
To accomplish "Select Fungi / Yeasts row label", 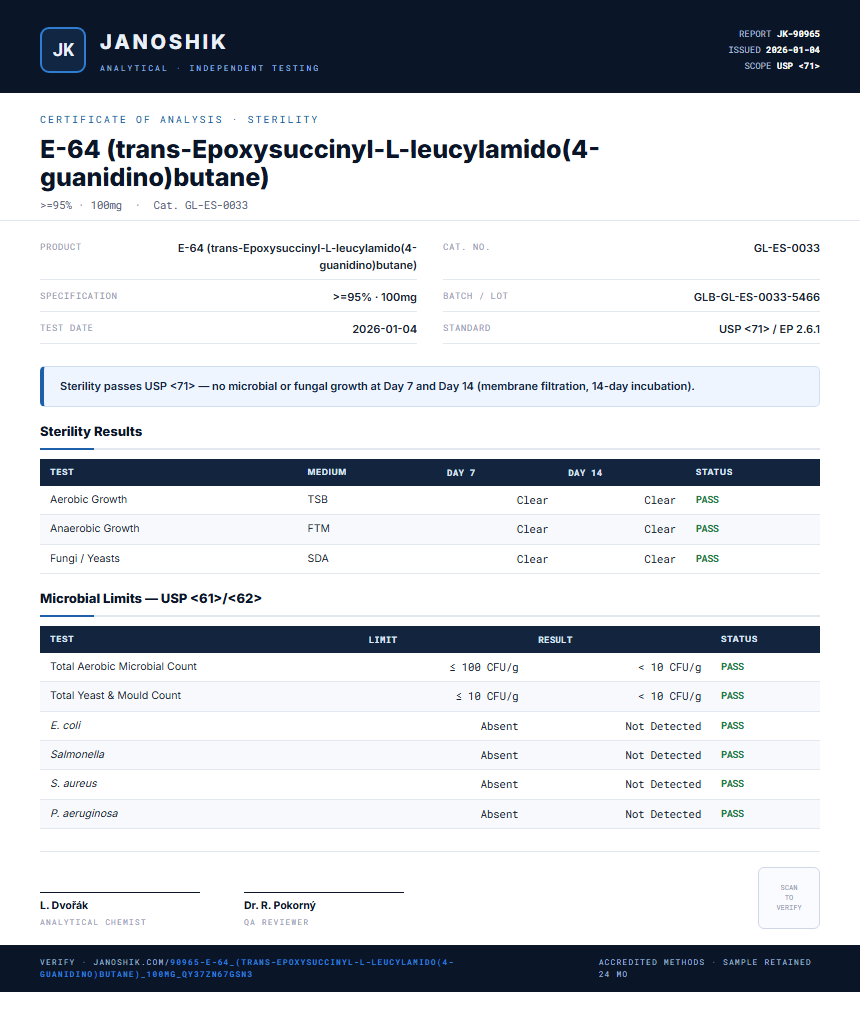I will [85, 559].
